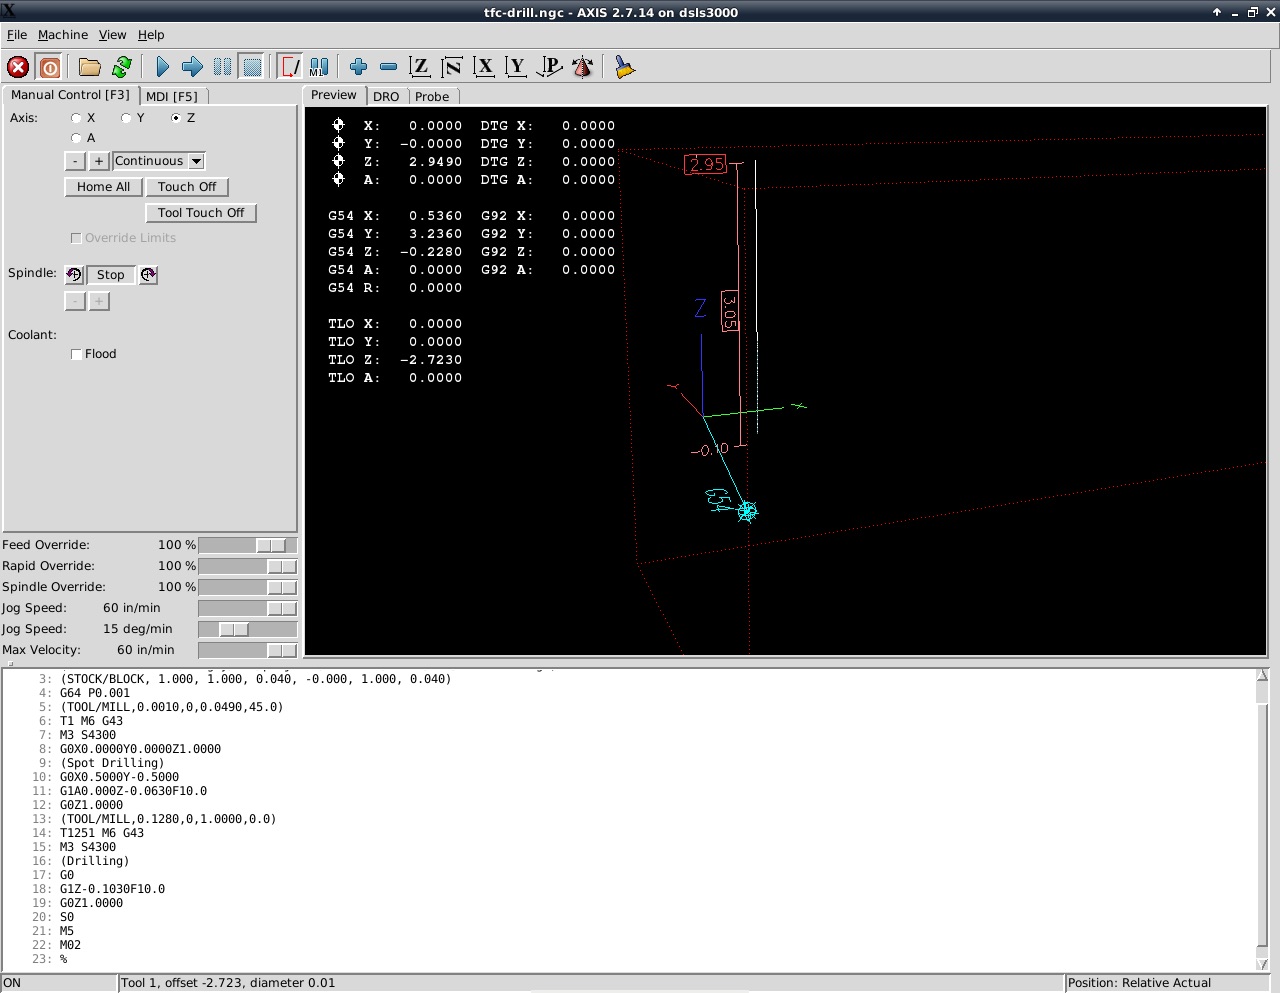Click the G-code listing vertical scrollbar
This screenshot has width=1280, height=993.
click(x=1262, y=820)
